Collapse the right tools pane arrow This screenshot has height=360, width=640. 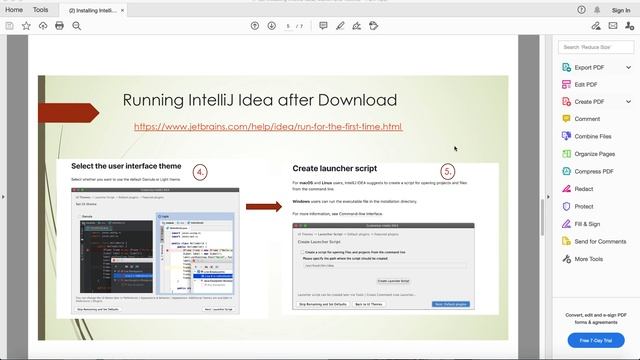coord(548,197)
